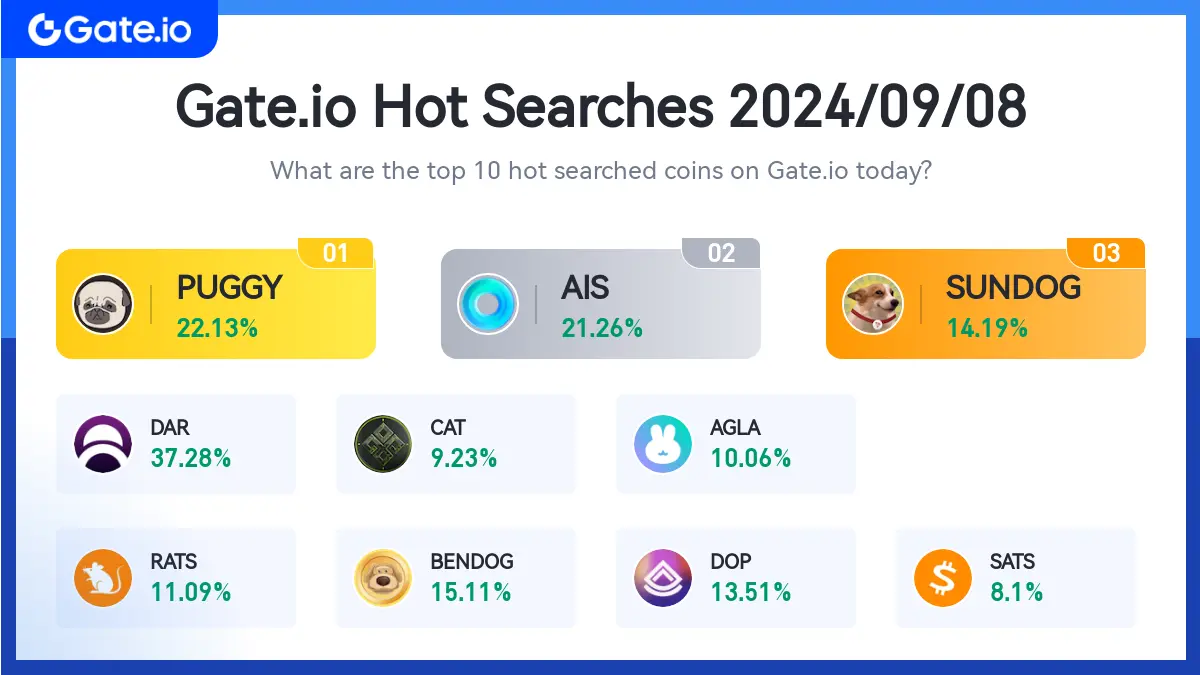The image size is (1200, 675).
Task: Click the top 10 hot searched subtitle
Action: click(601, 170)
